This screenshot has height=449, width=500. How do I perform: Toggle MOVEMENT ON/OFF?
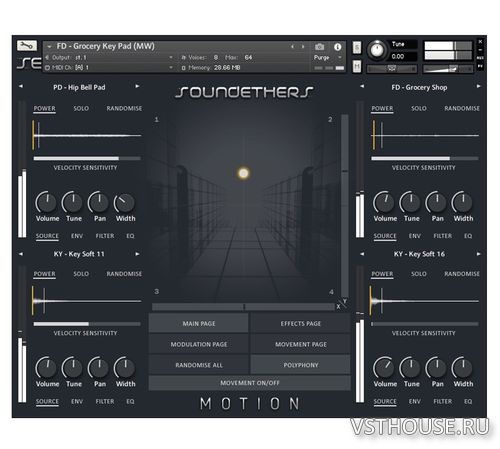click(250, 383)
